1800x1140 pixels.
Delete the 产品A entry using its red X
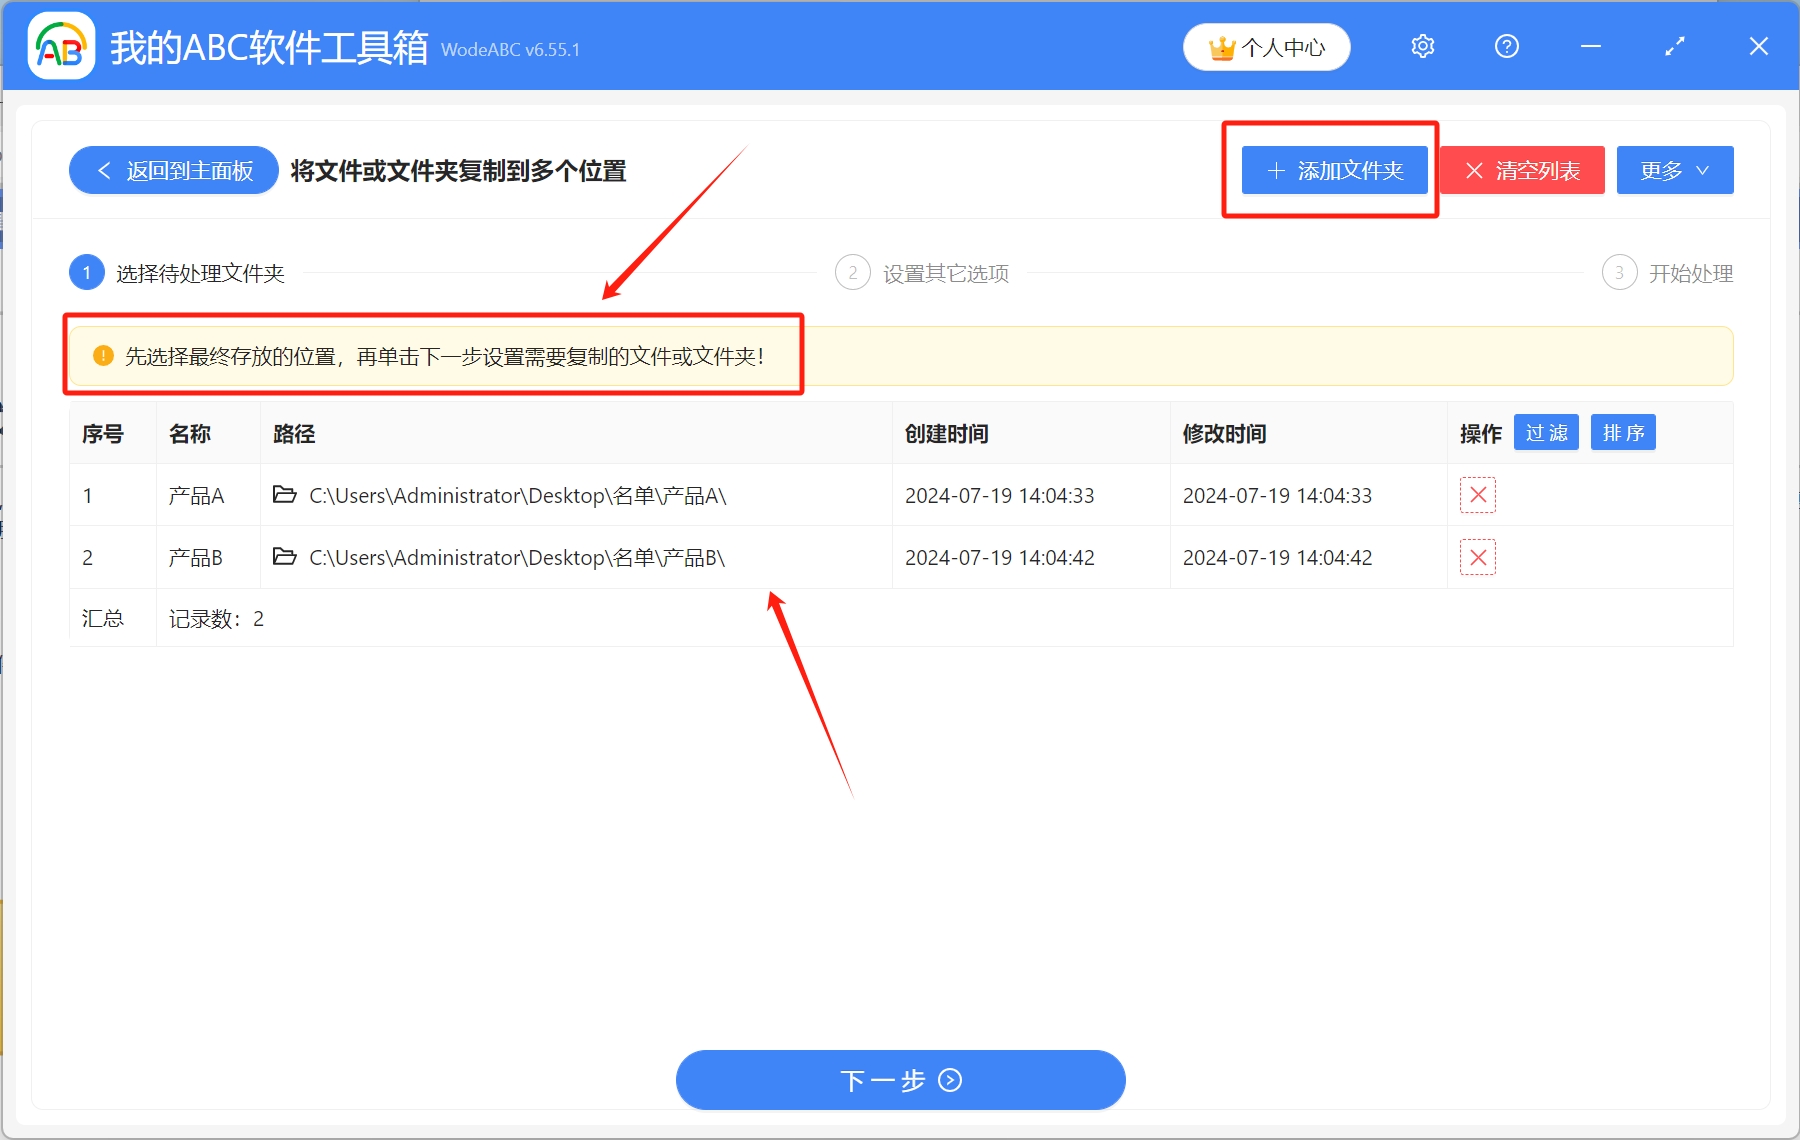click(1478, 495)
